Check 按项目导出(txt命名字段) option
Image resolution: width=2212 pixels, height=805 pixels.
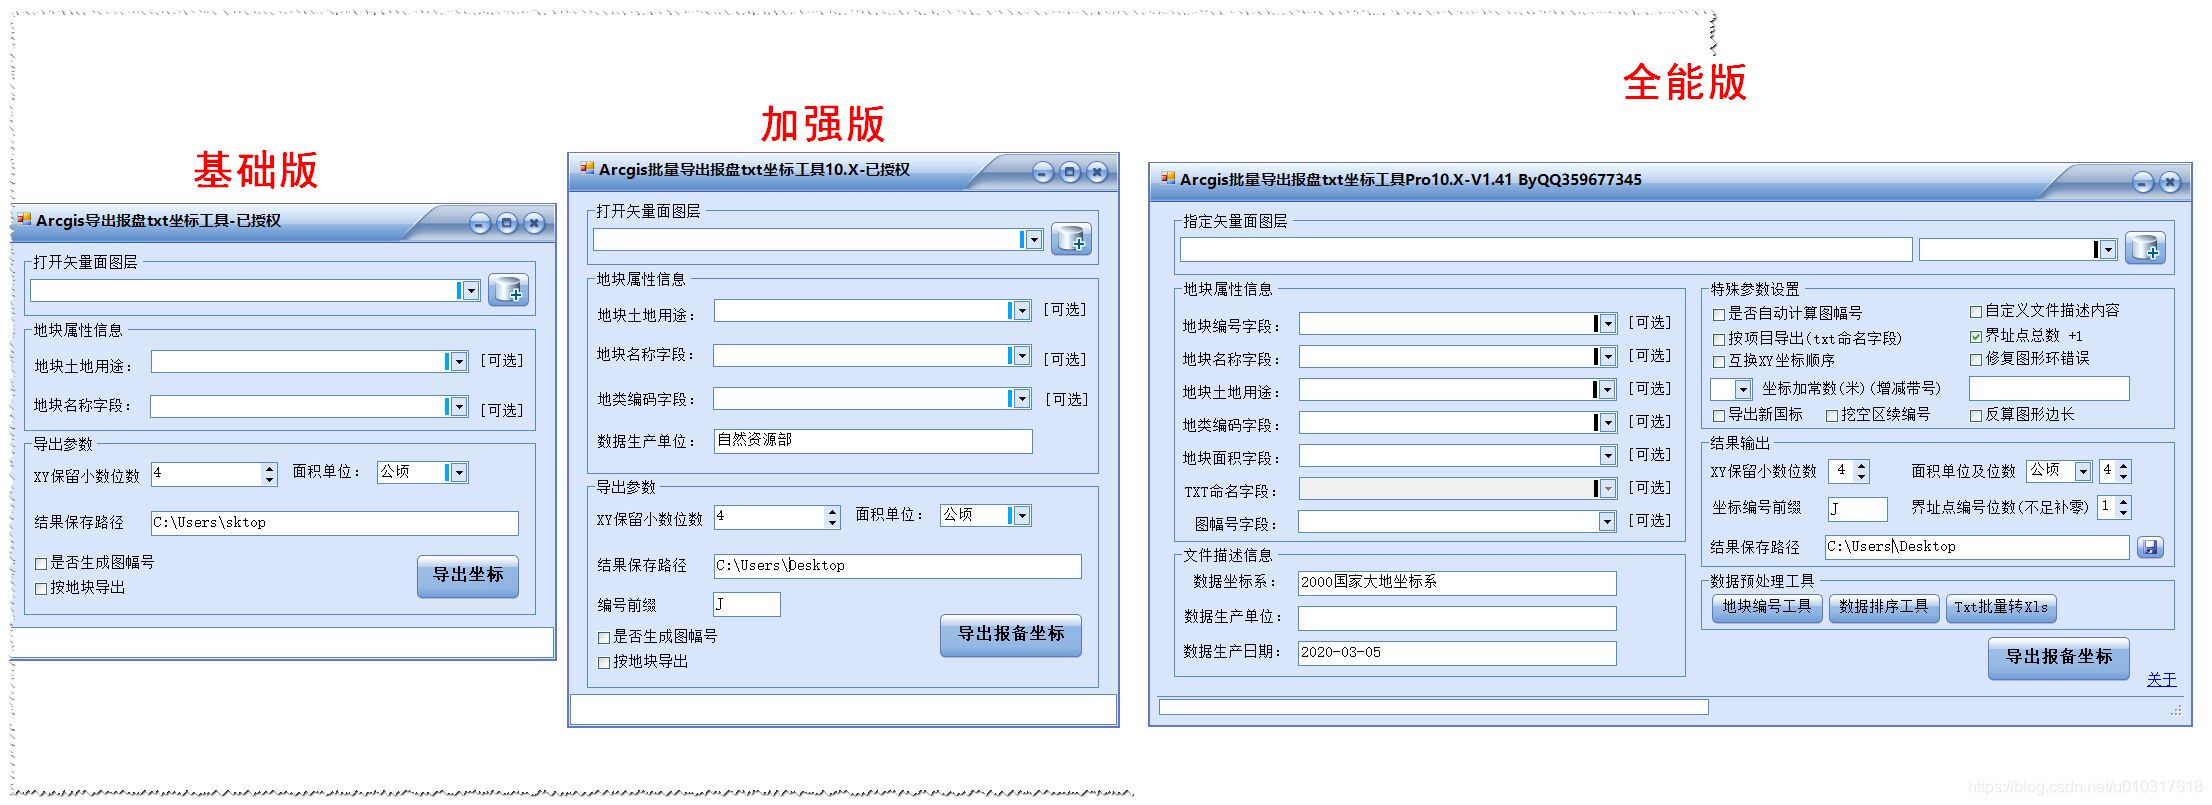(x=1719, y=339)
